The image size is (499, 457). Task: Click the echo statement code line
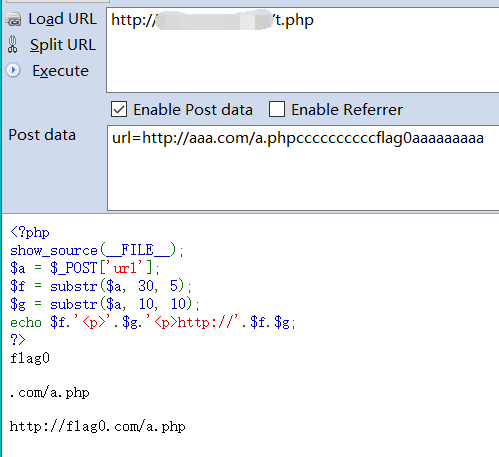[153, 322]
